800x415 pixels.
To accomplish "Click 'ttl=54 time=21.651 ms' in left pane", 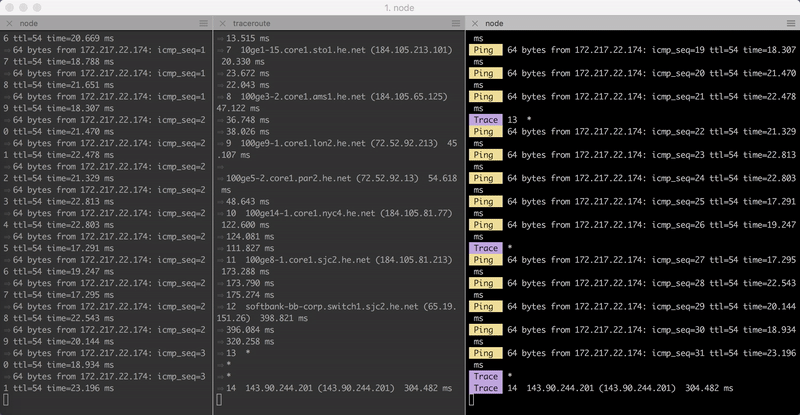I will (63, 85).
